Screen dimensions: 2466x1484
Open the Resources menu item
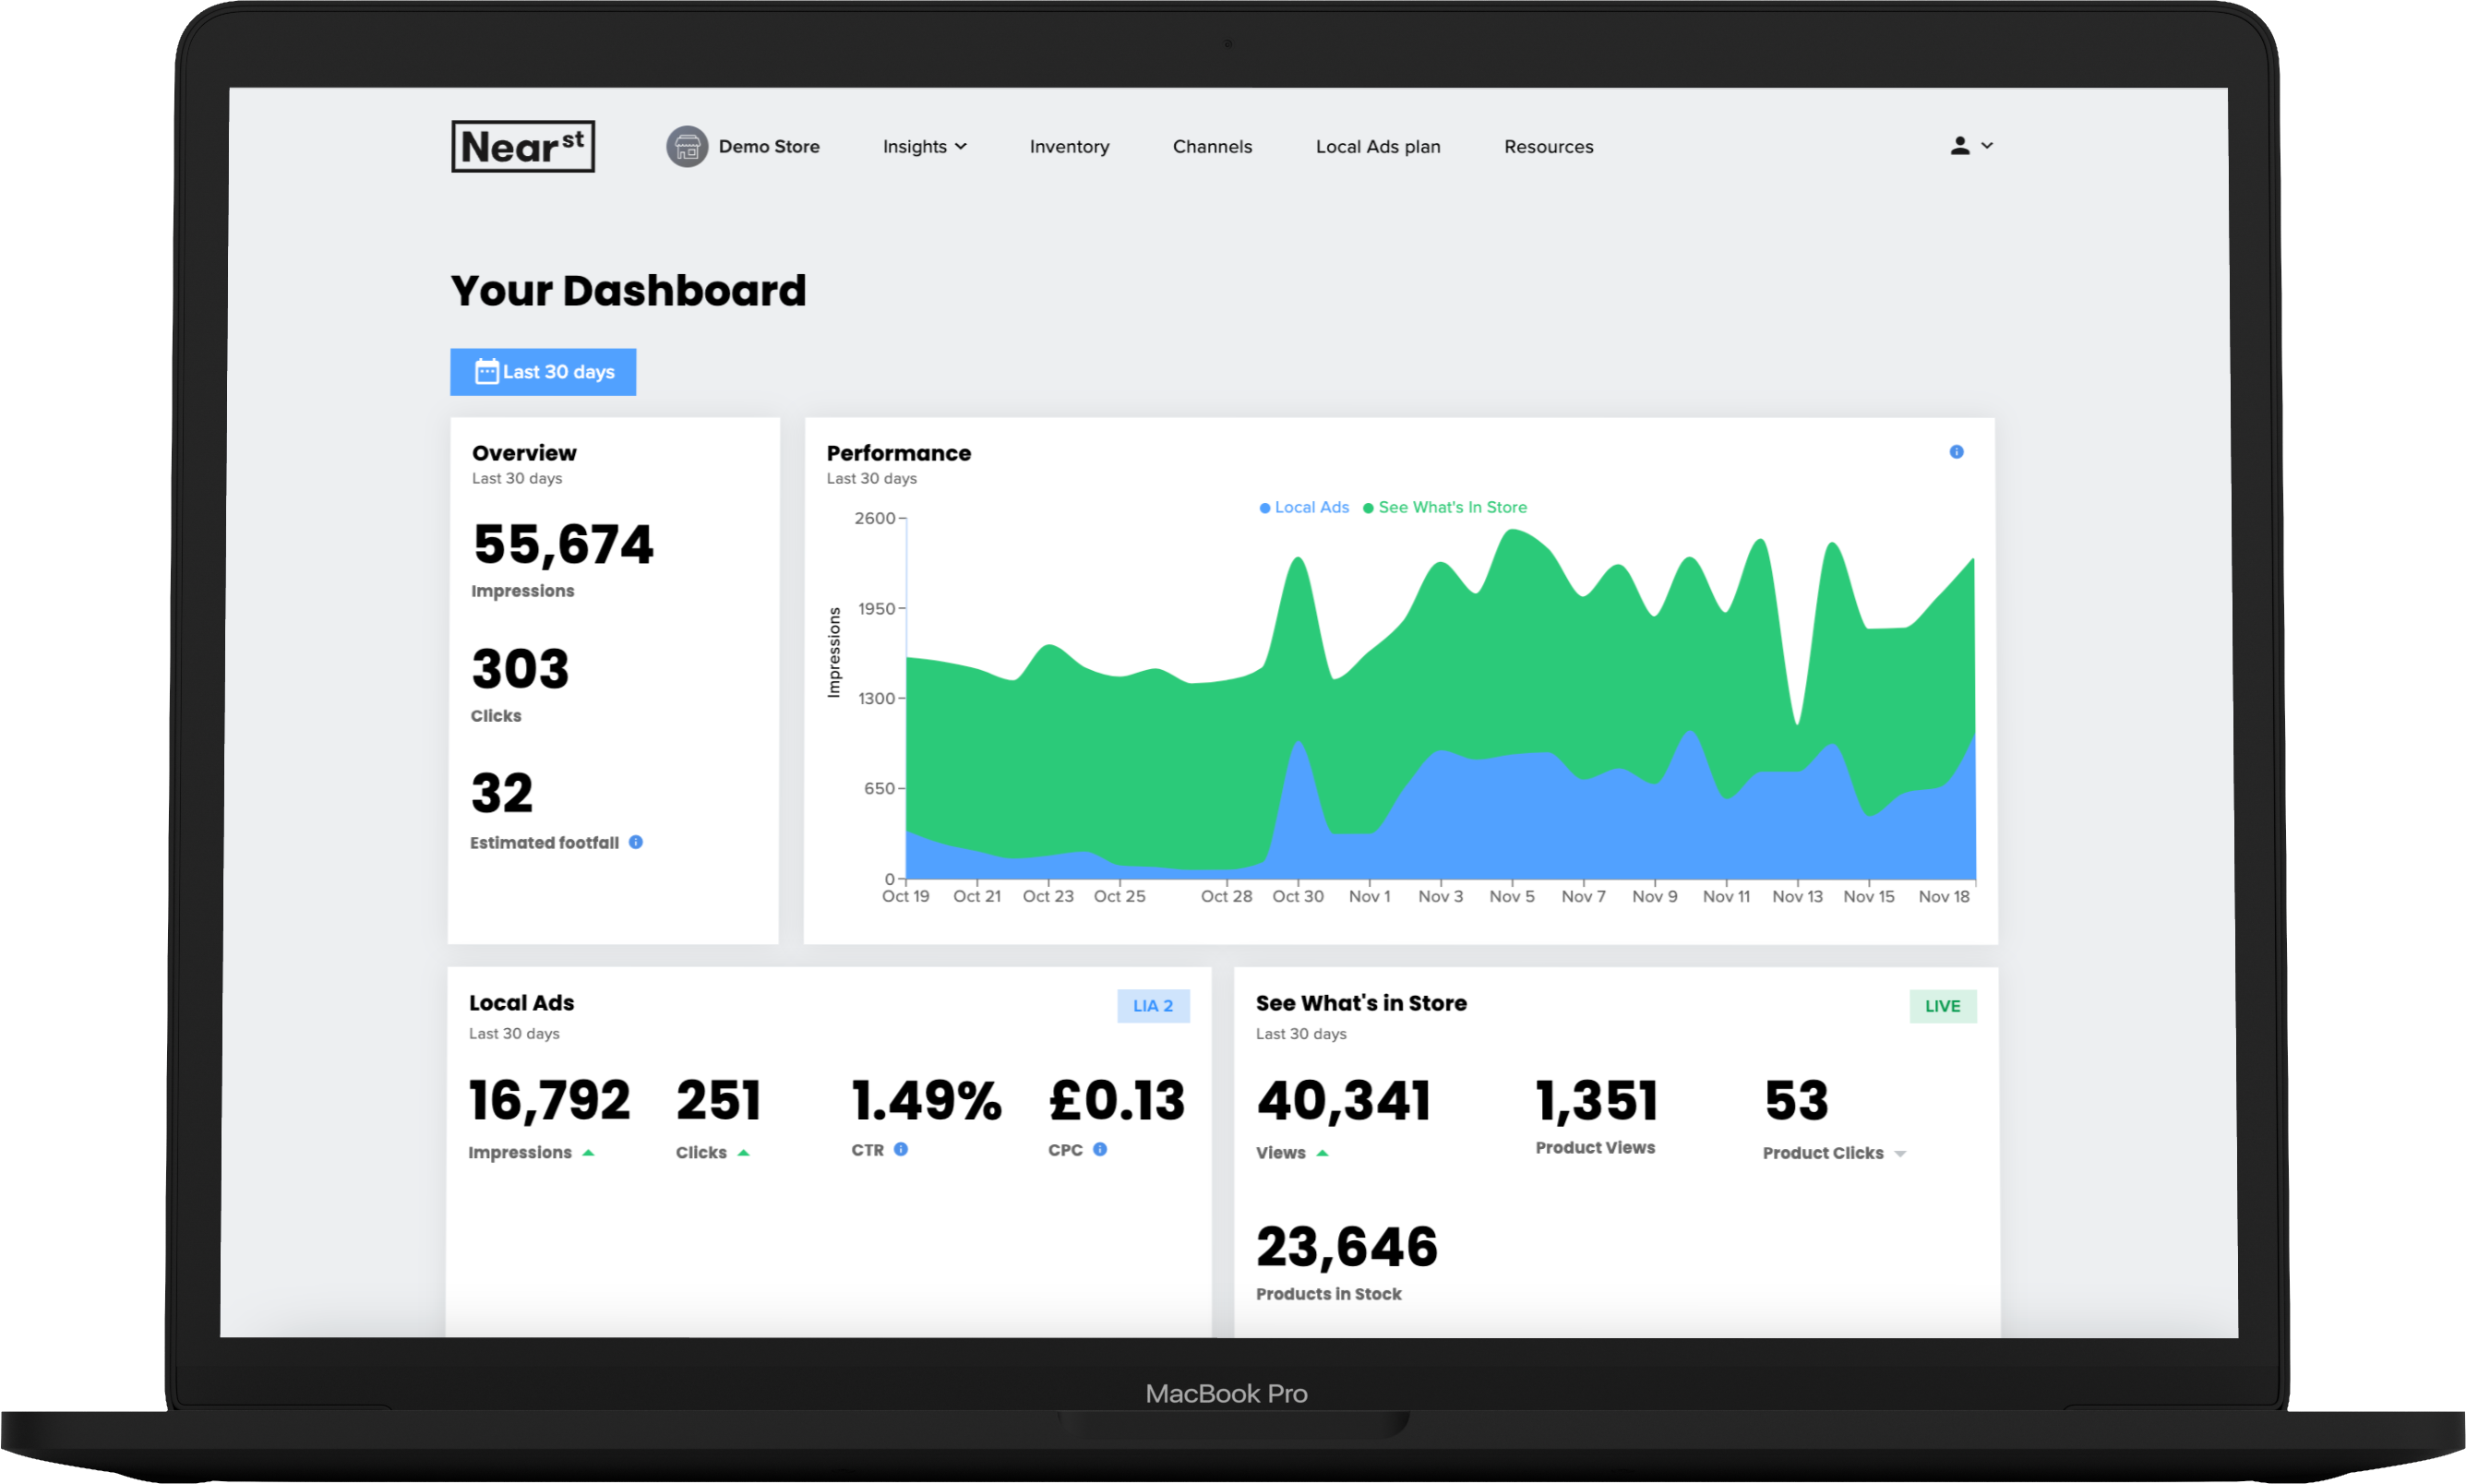click(x=1549, y=147)
